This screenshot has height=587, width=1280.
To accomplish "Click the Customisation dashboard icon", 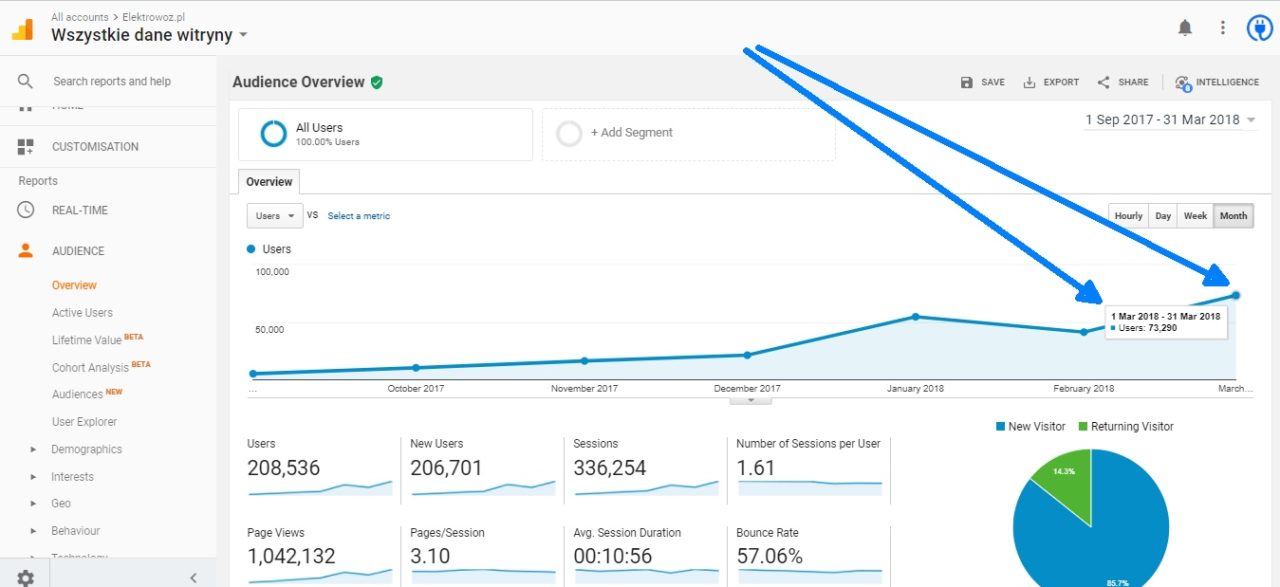I will 26,147.
